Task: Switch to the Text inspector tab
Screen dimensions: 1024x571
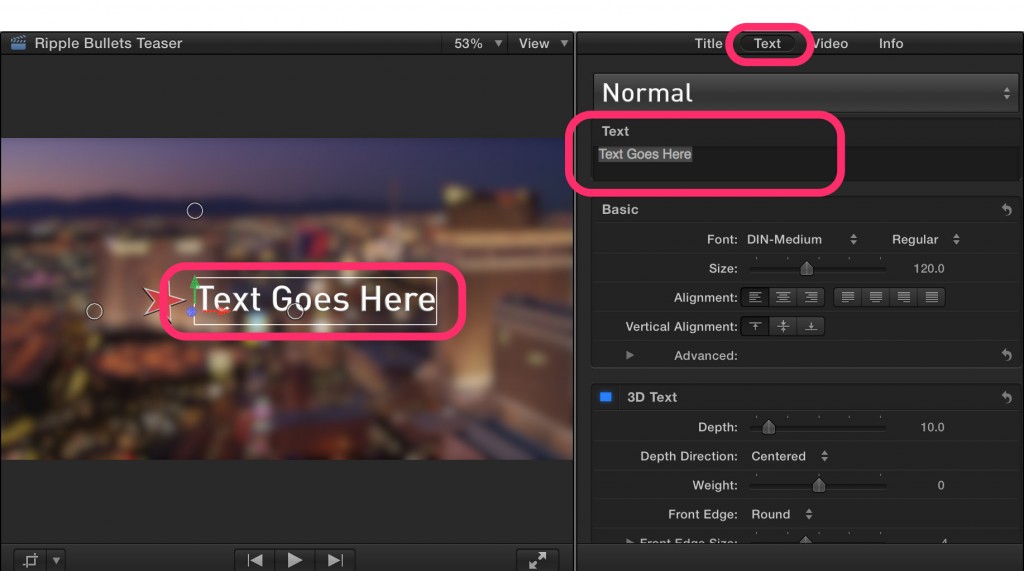Action: 767,43
